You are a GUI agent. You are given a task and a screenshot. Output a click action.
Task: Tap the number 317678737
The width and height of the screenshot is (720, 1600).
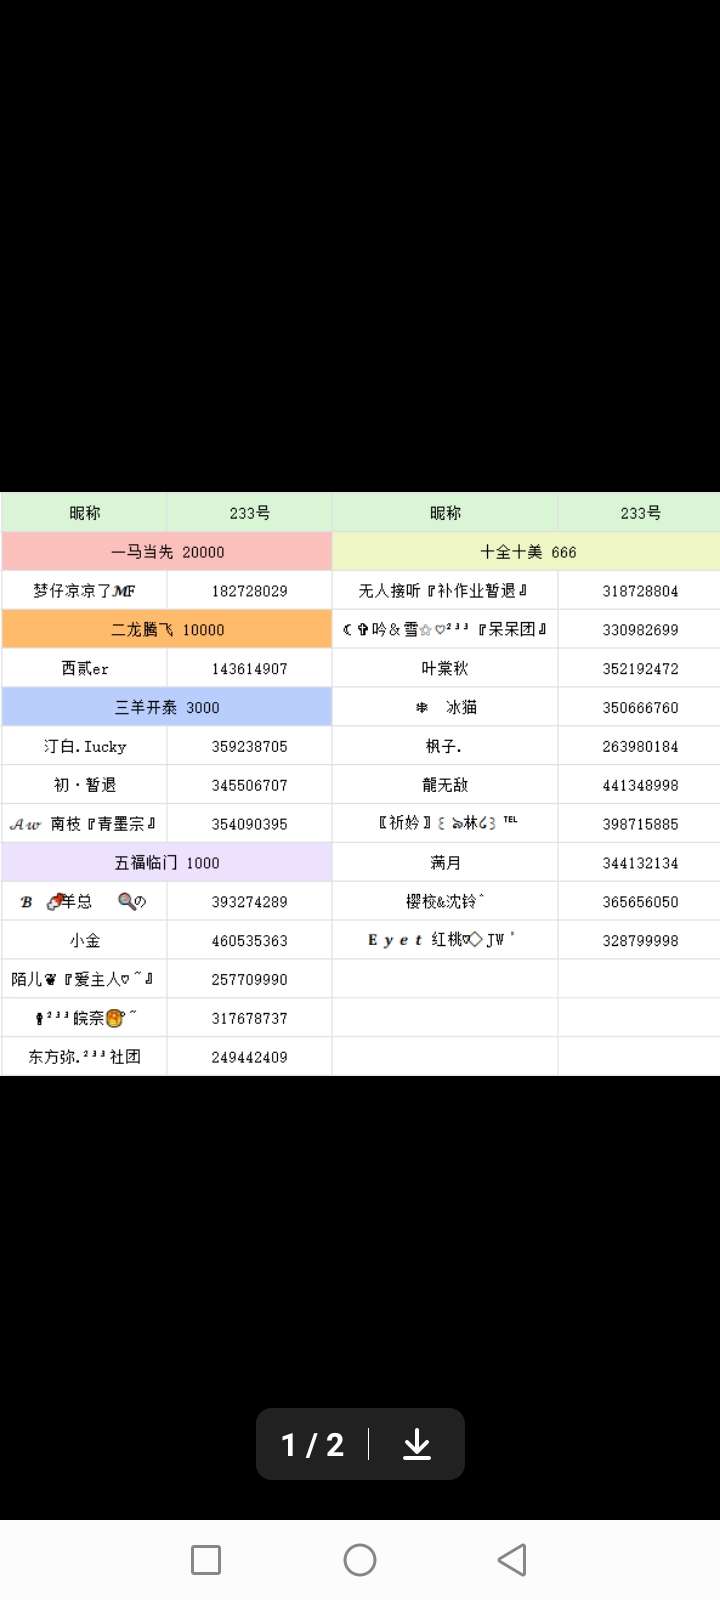[249, 1018]
